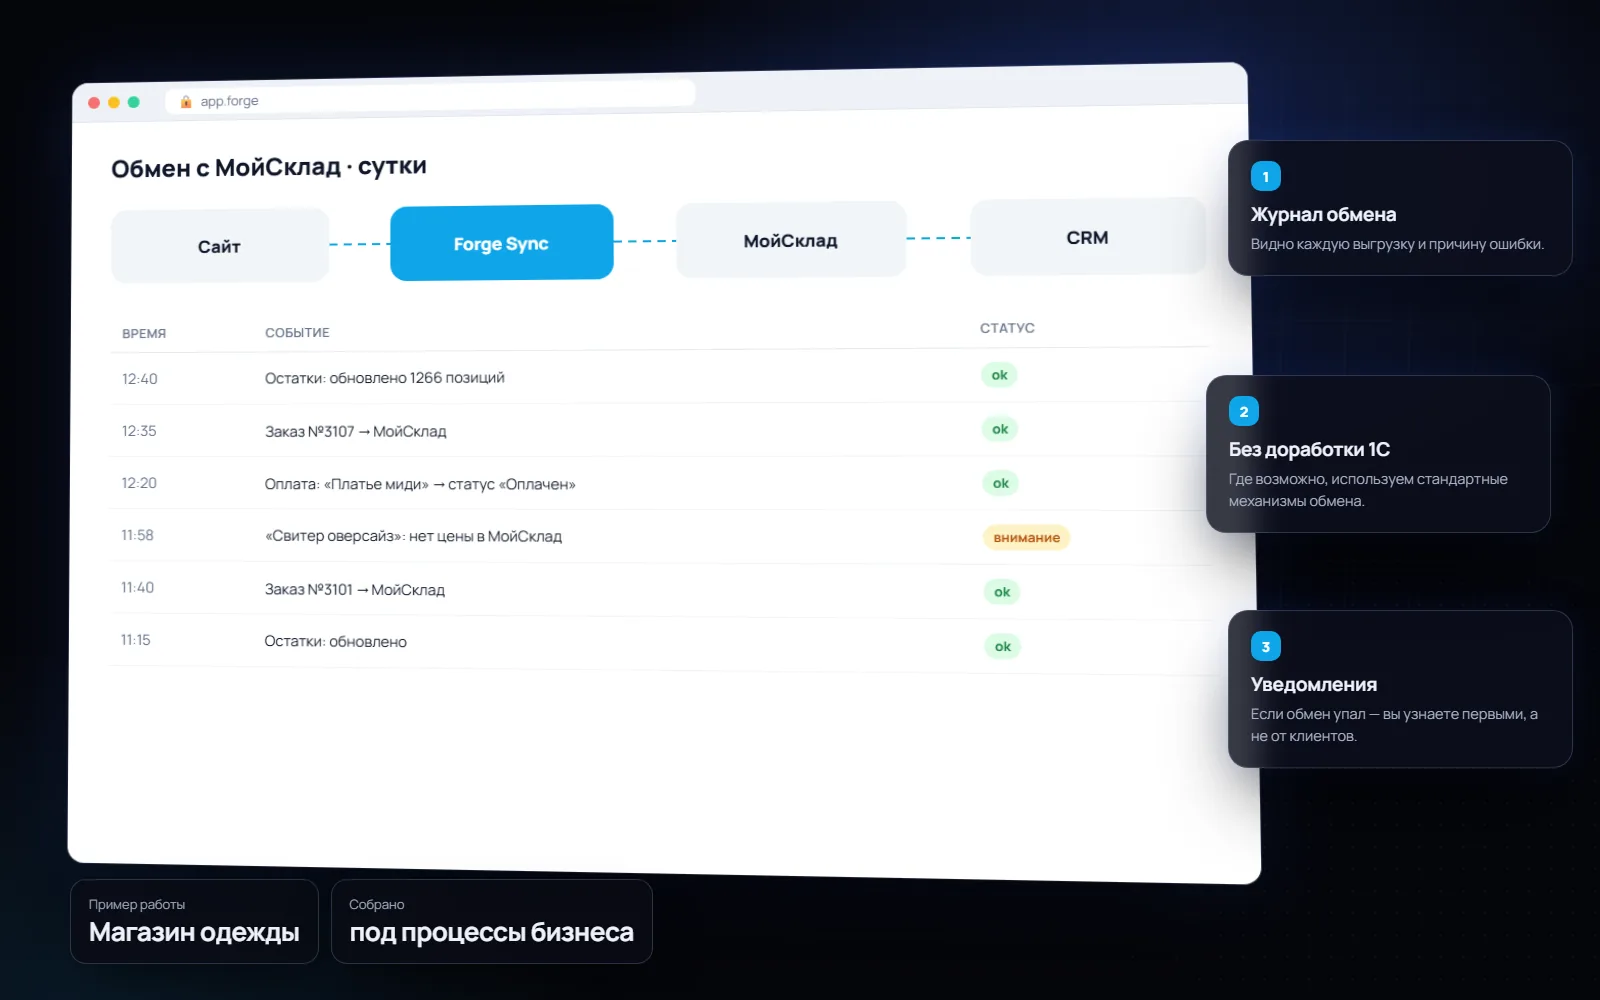Image resolution: width=1600 pixels, height=1000 pixels.
Task: Click the ВРЕМЯ column header
Action: coord(144,333)
